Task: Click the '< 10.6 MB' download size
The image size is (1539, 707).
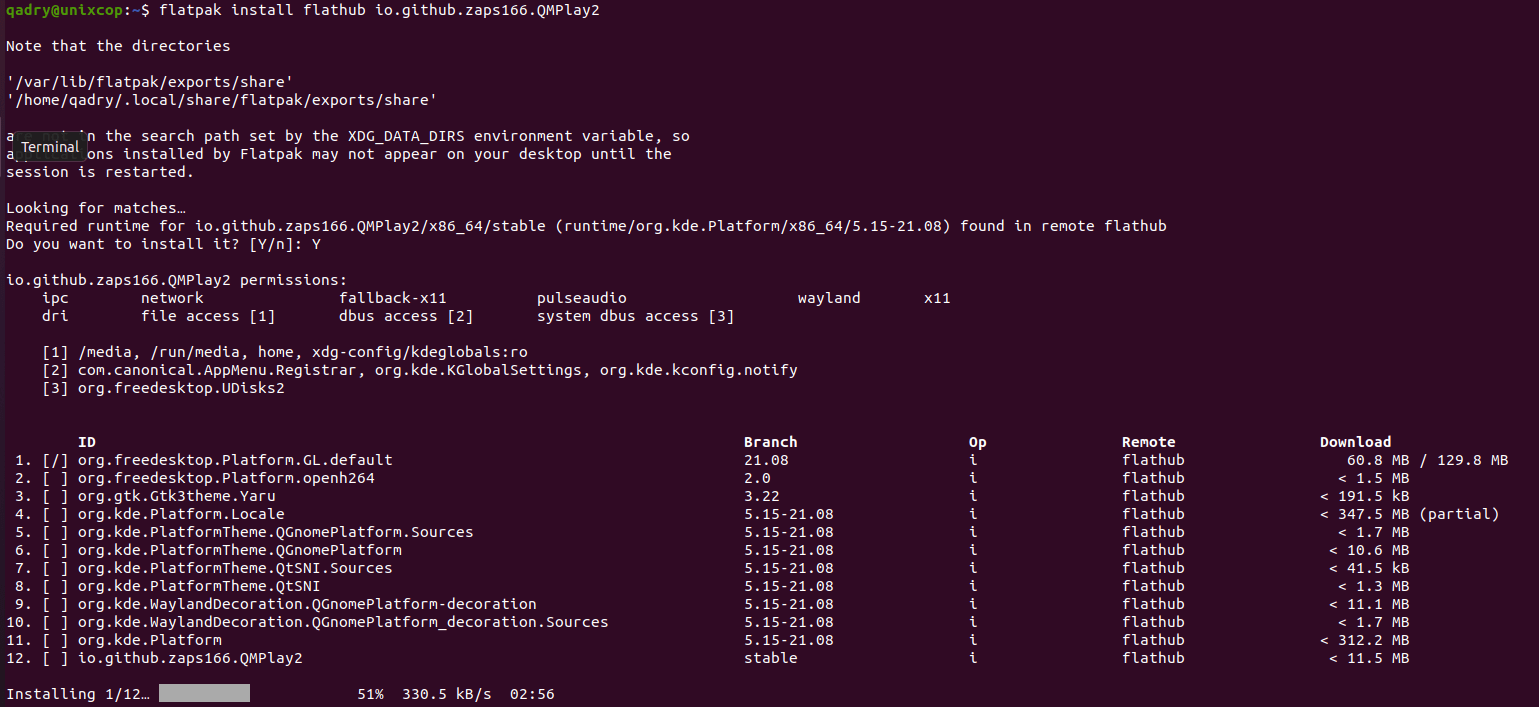Action: click(x=1369, y=550)
